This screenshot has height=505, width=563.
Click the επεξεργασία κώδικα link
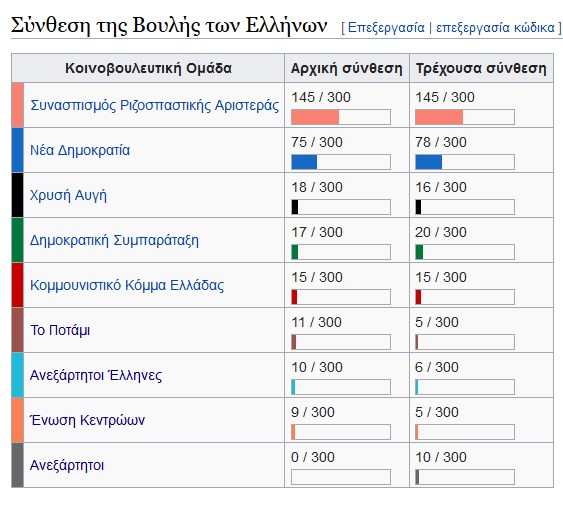click(x=495, y=28)
